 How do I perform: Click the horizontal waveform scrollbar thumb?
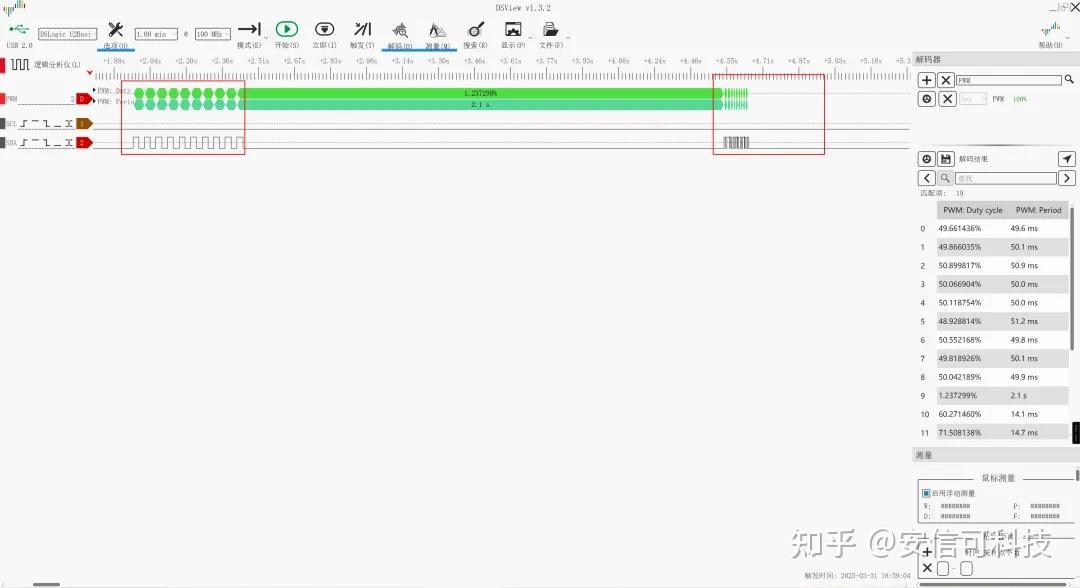tap(46, 585)
